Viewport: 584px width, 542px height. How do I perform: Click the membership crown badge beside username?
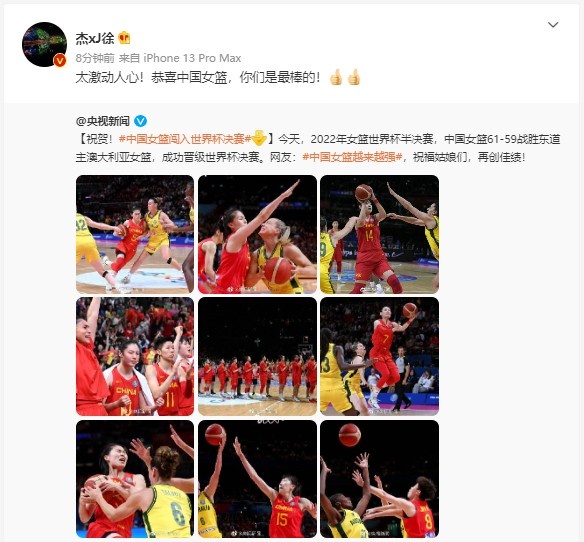[124, 38]
